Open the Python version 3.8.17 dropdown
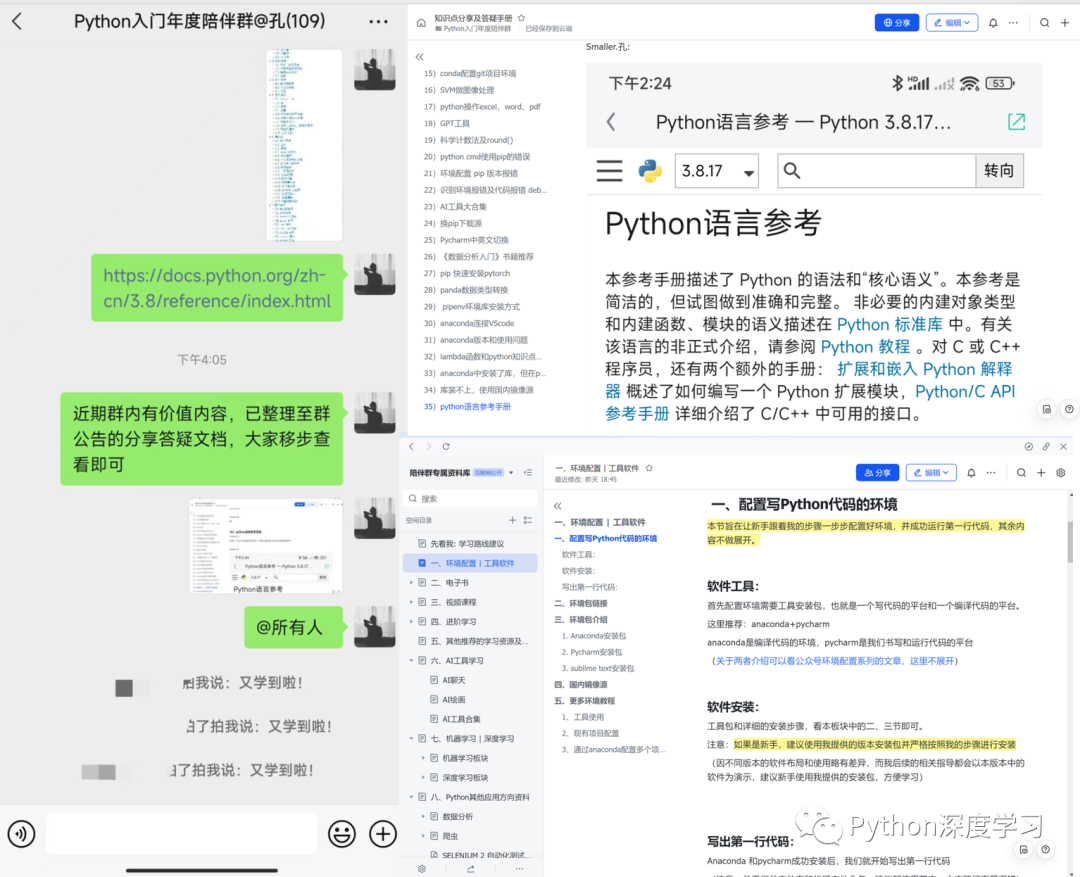Viewport: 1080px width, 877px height. [716, 171]
